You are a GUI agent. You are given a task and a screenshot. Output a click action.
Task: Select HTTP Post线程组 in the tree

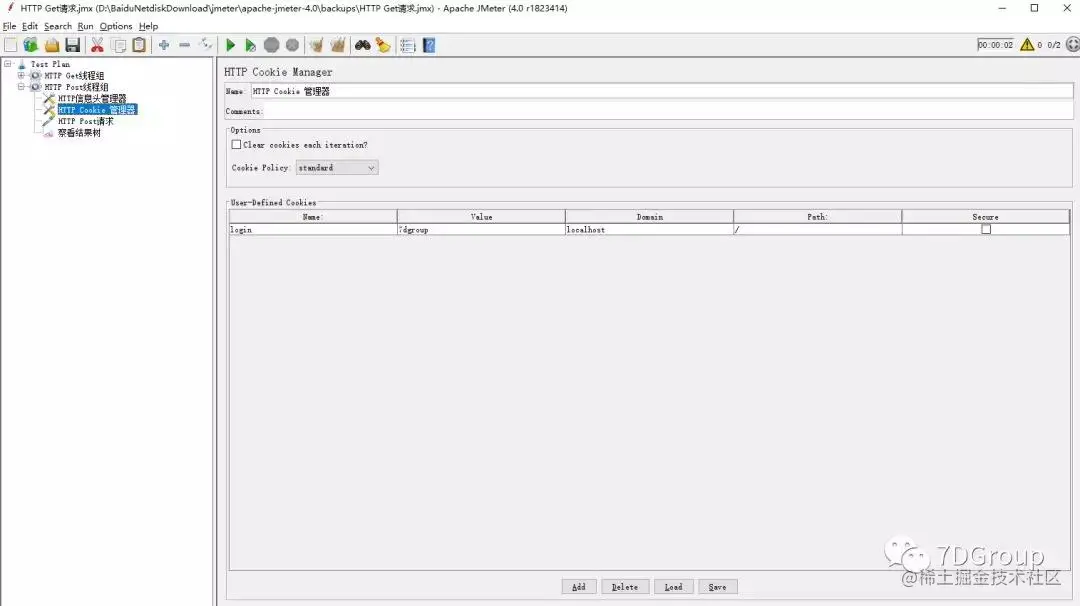coord(76,87)
